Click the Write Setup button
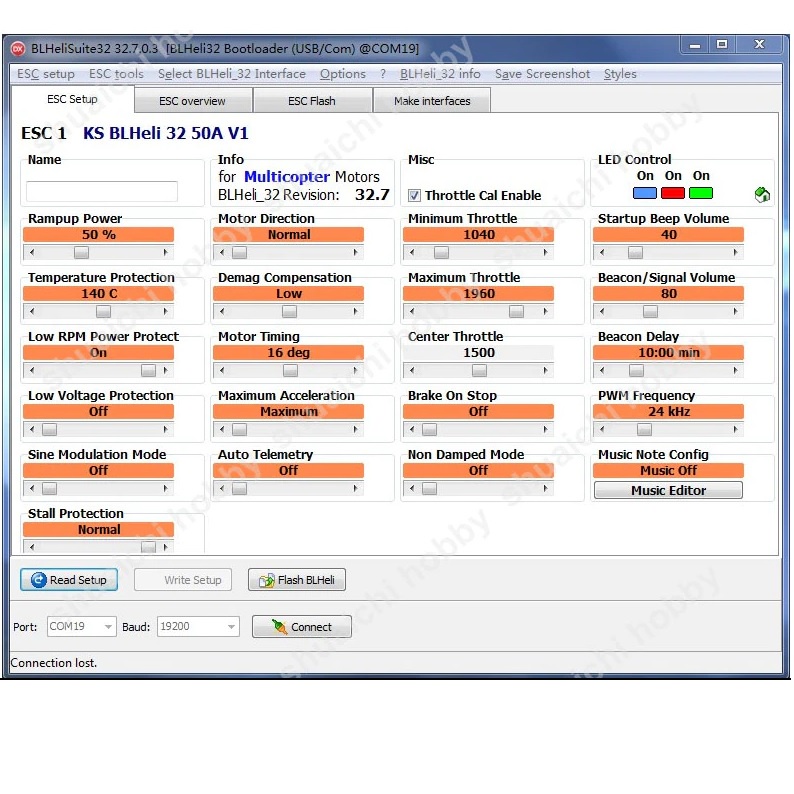 pos(193,580)
